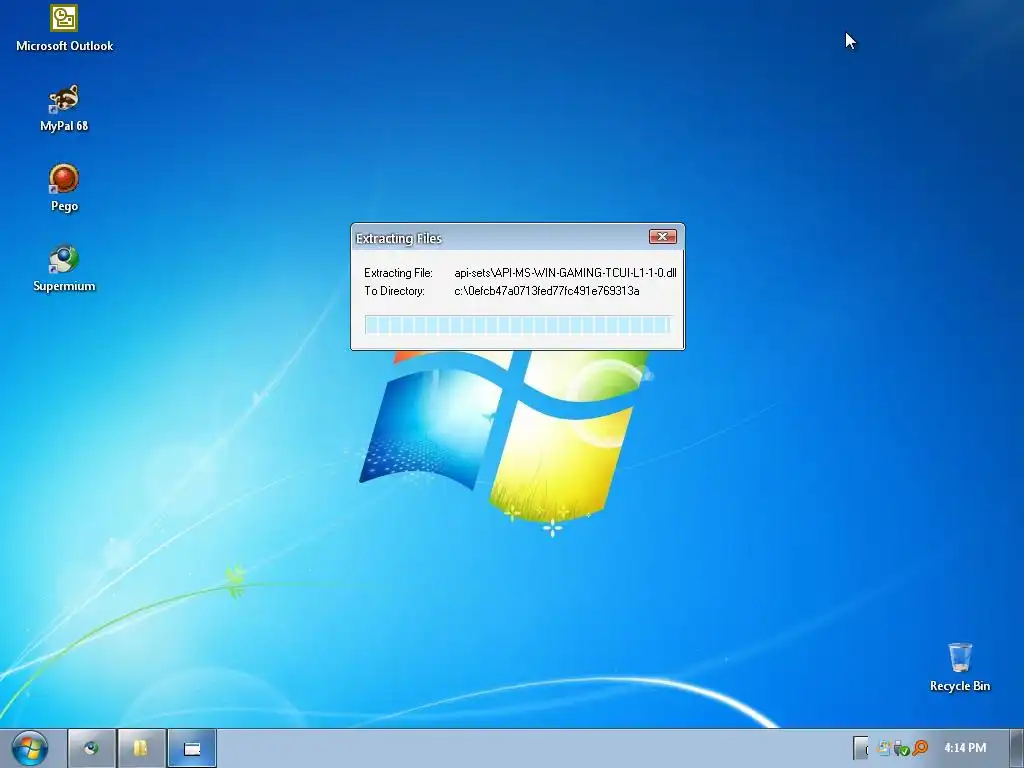
Task: Open the Windows Explorer taskbar button
Action: pyautogui.click(x=141, y=748)
